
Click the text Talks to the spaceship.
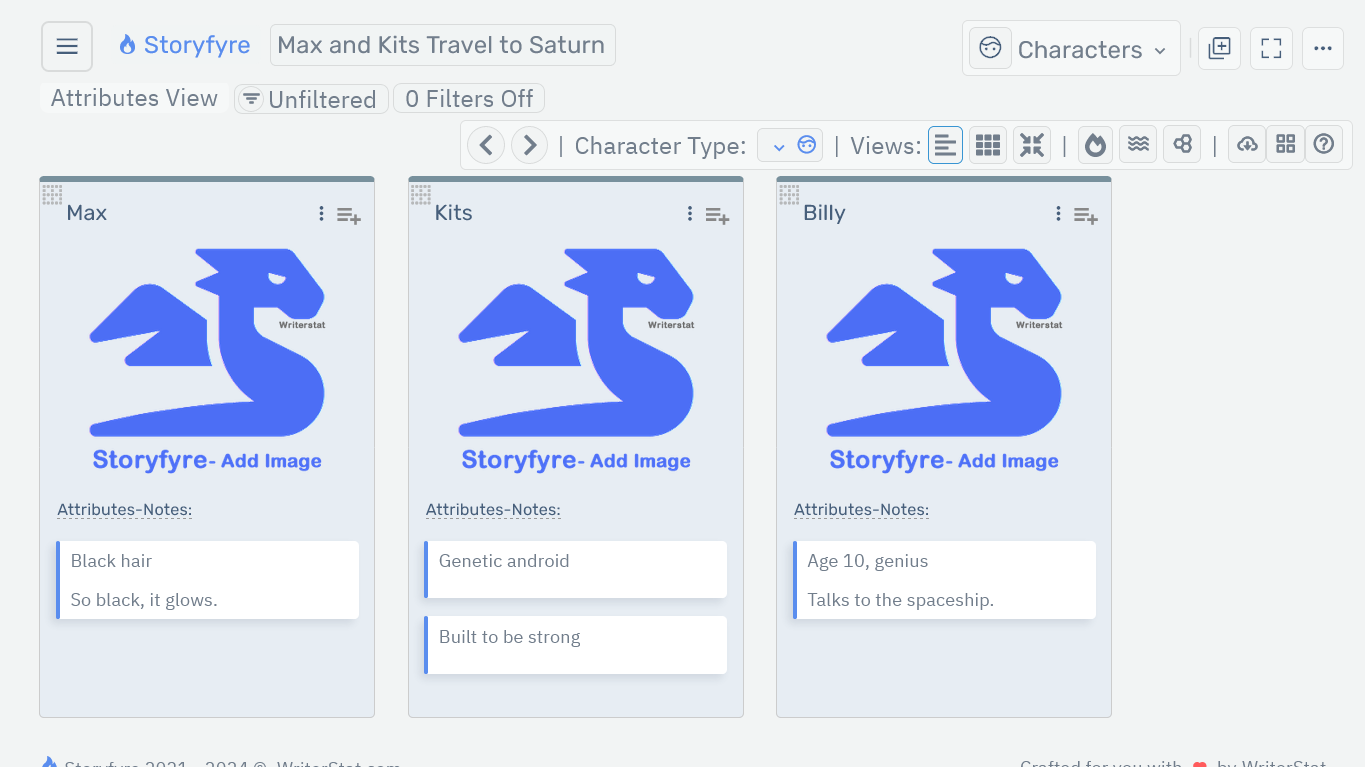click(901, 601)
